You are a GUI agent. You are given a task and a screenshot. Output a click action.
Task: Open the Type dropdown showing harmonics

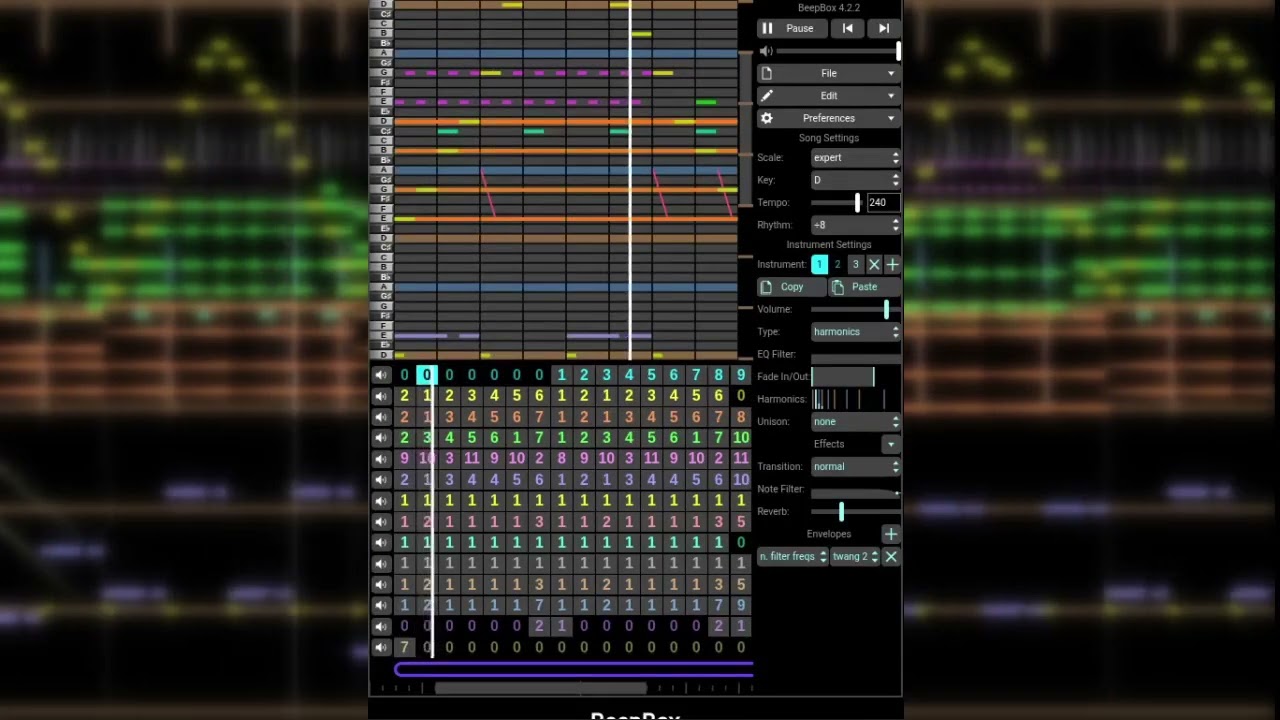tap(856, 332)
